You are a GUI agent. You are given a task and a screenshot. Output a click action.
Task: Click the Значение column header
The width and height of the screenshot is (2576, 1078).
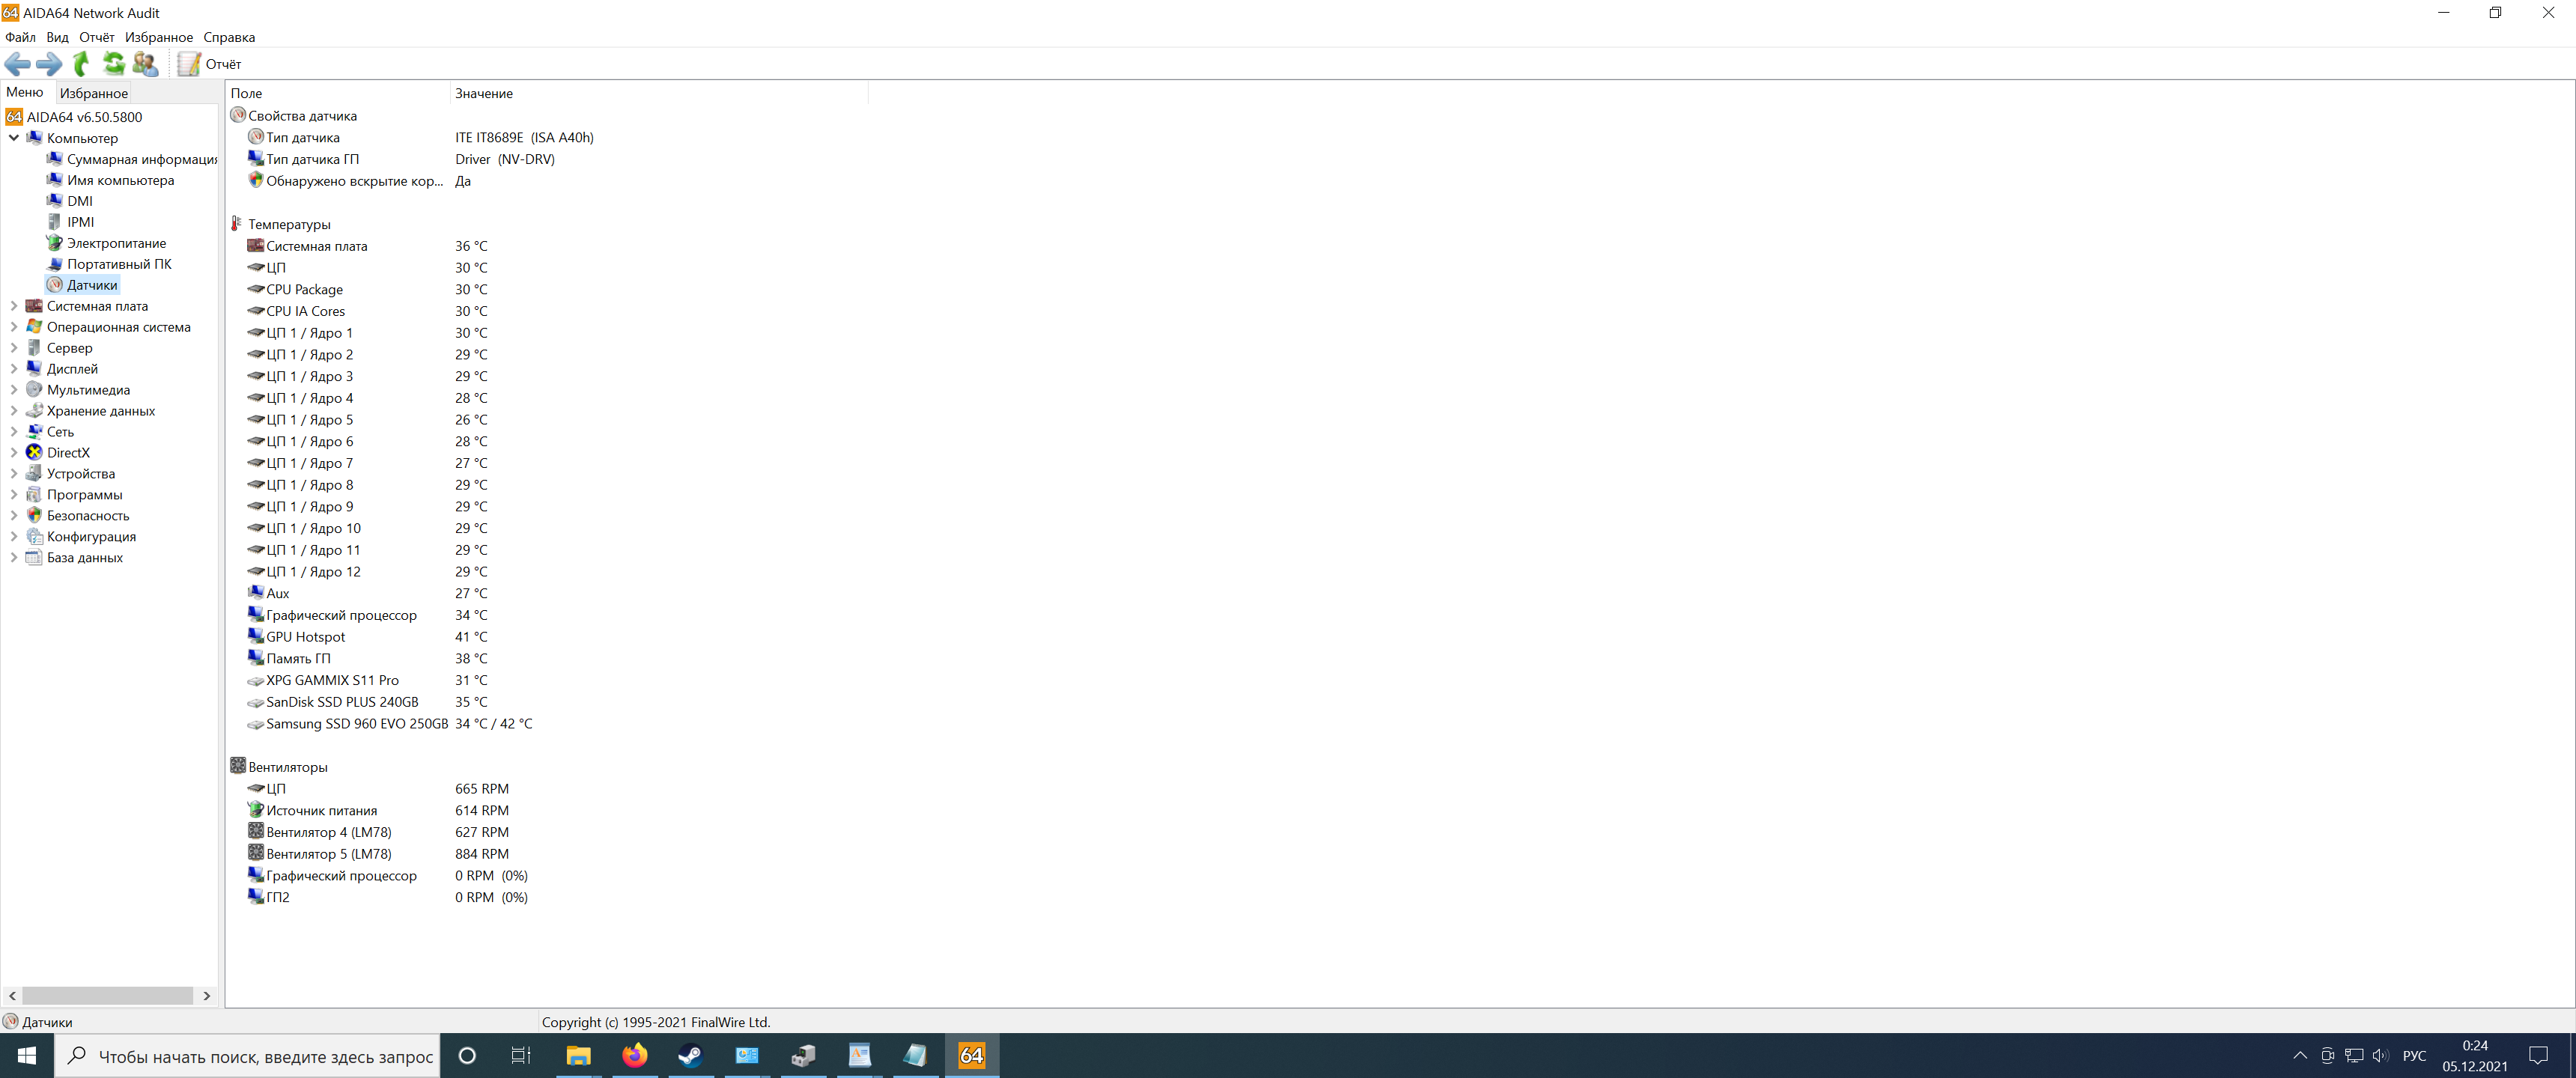pos(484,93)
